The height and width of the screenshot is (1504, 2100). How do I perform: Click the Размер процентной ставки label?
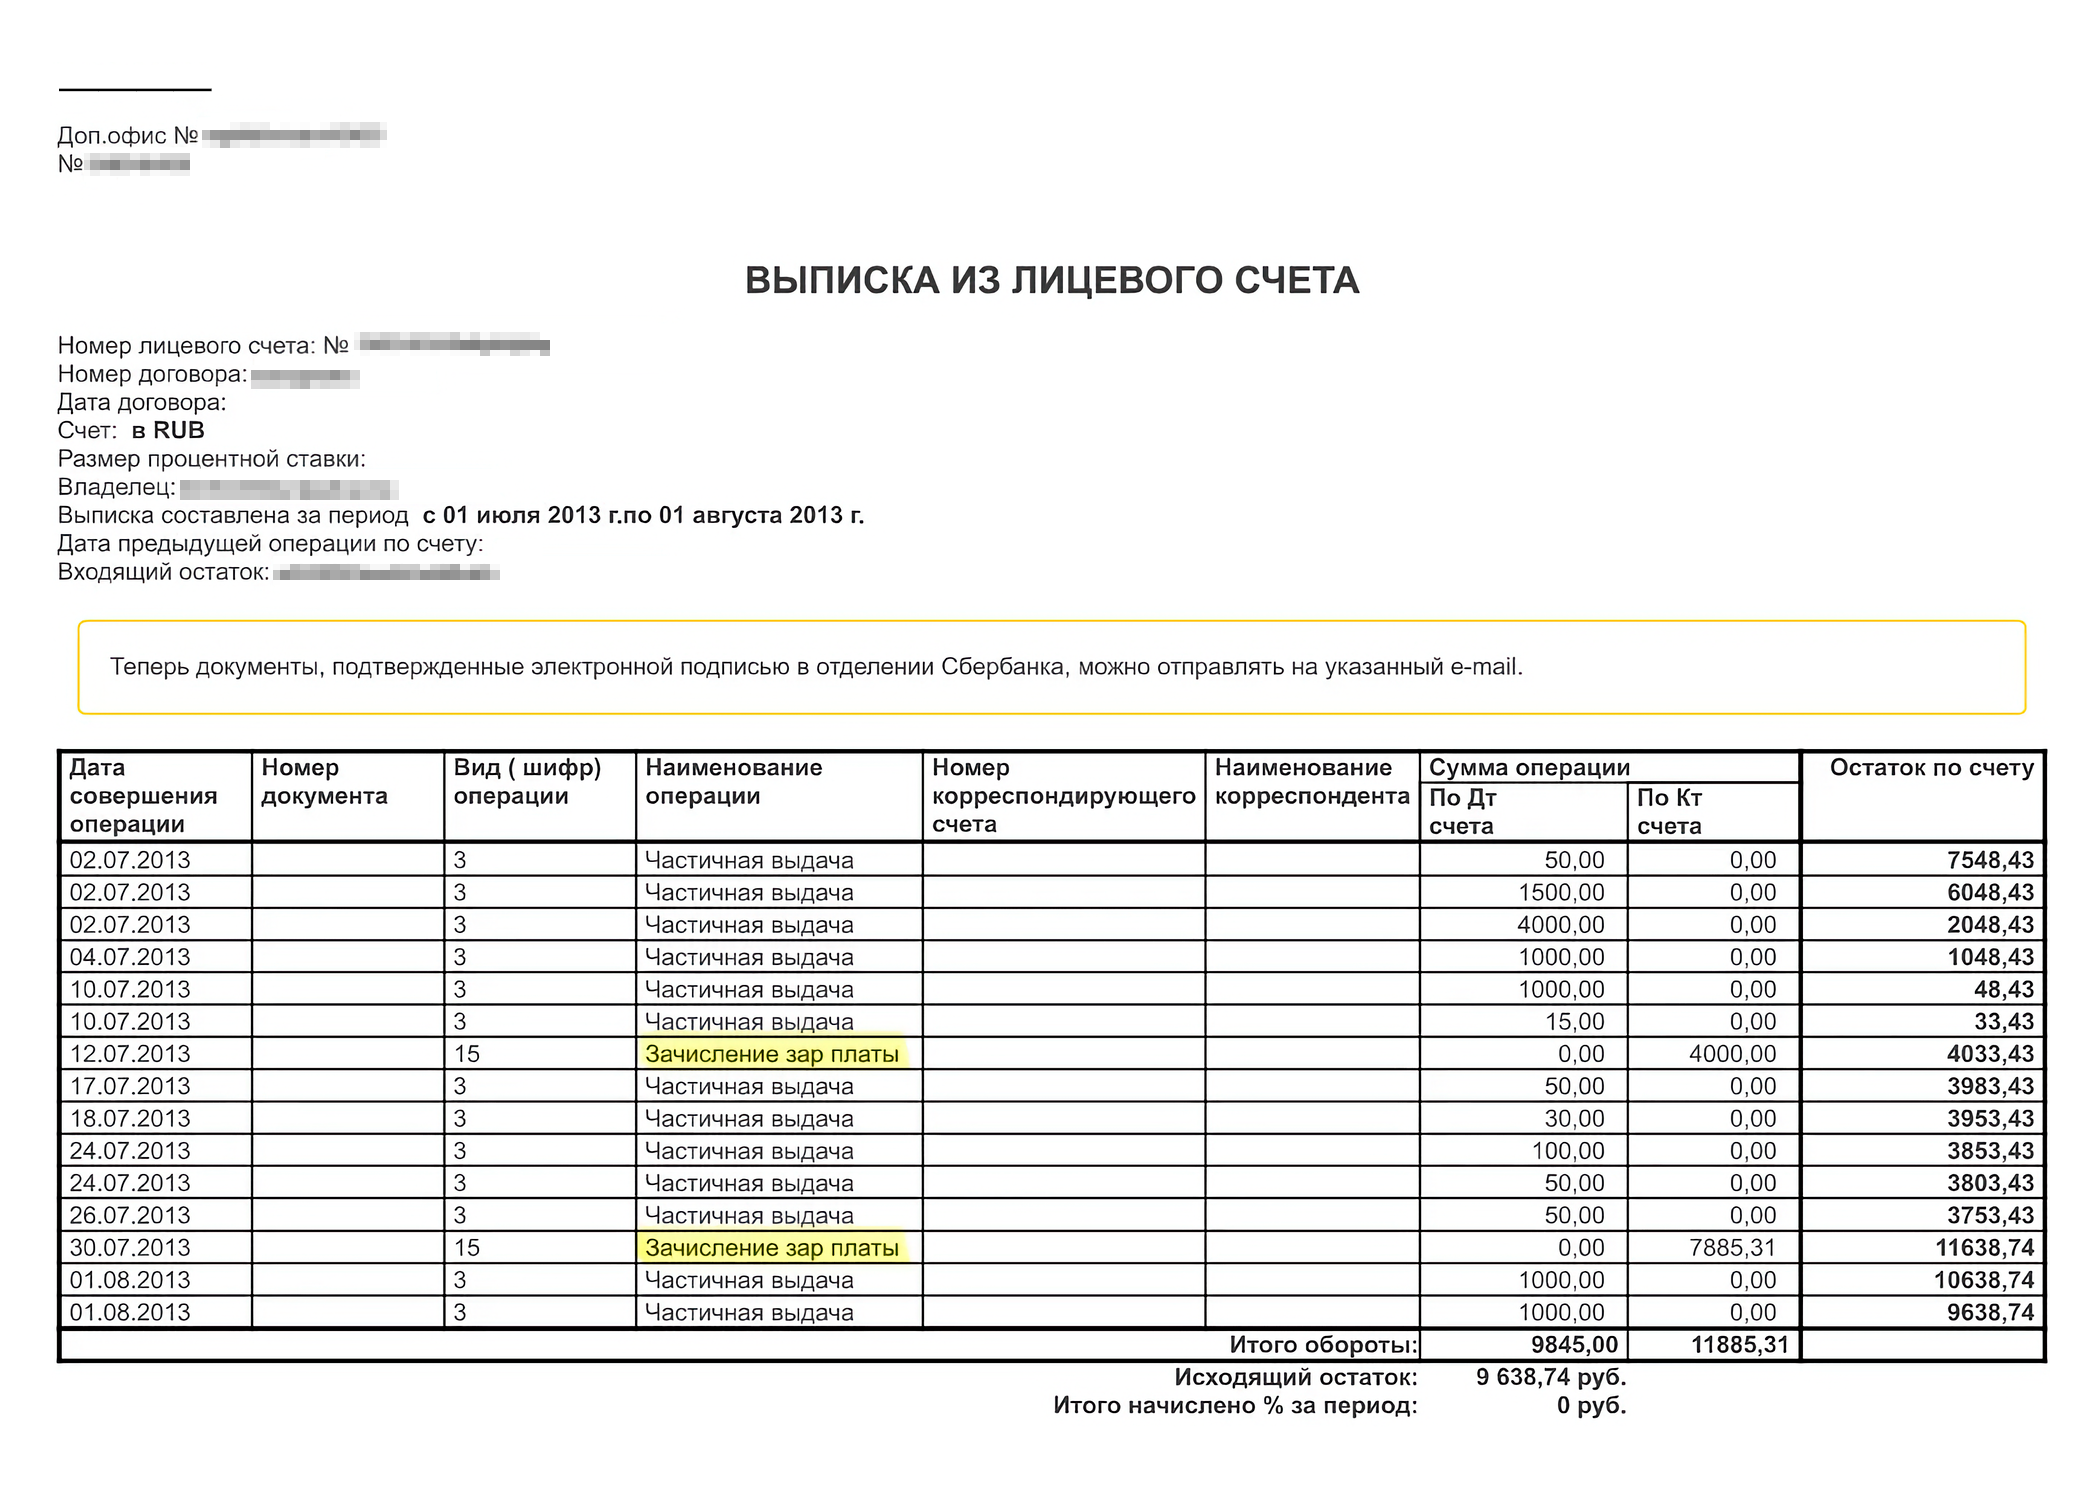(x=212, y=459)
